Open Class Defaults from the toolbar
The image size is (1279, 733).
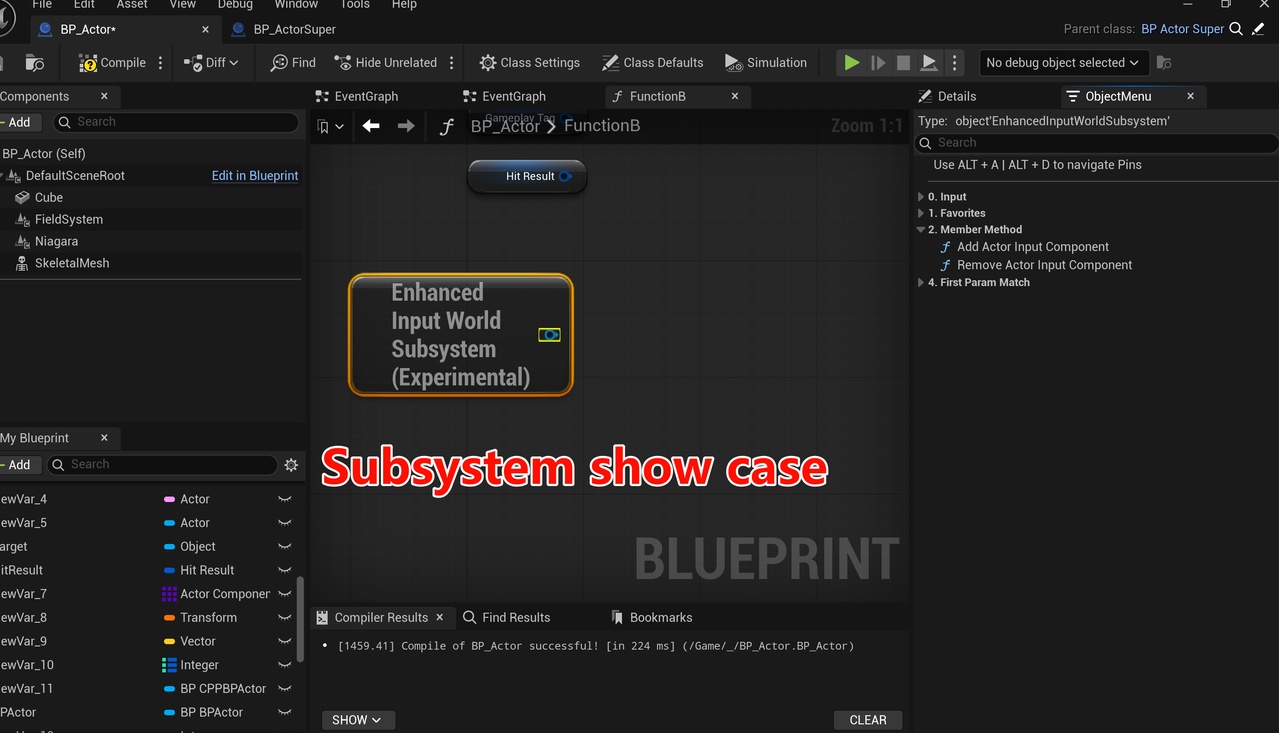pyautogui.click(x=652, y=63)
